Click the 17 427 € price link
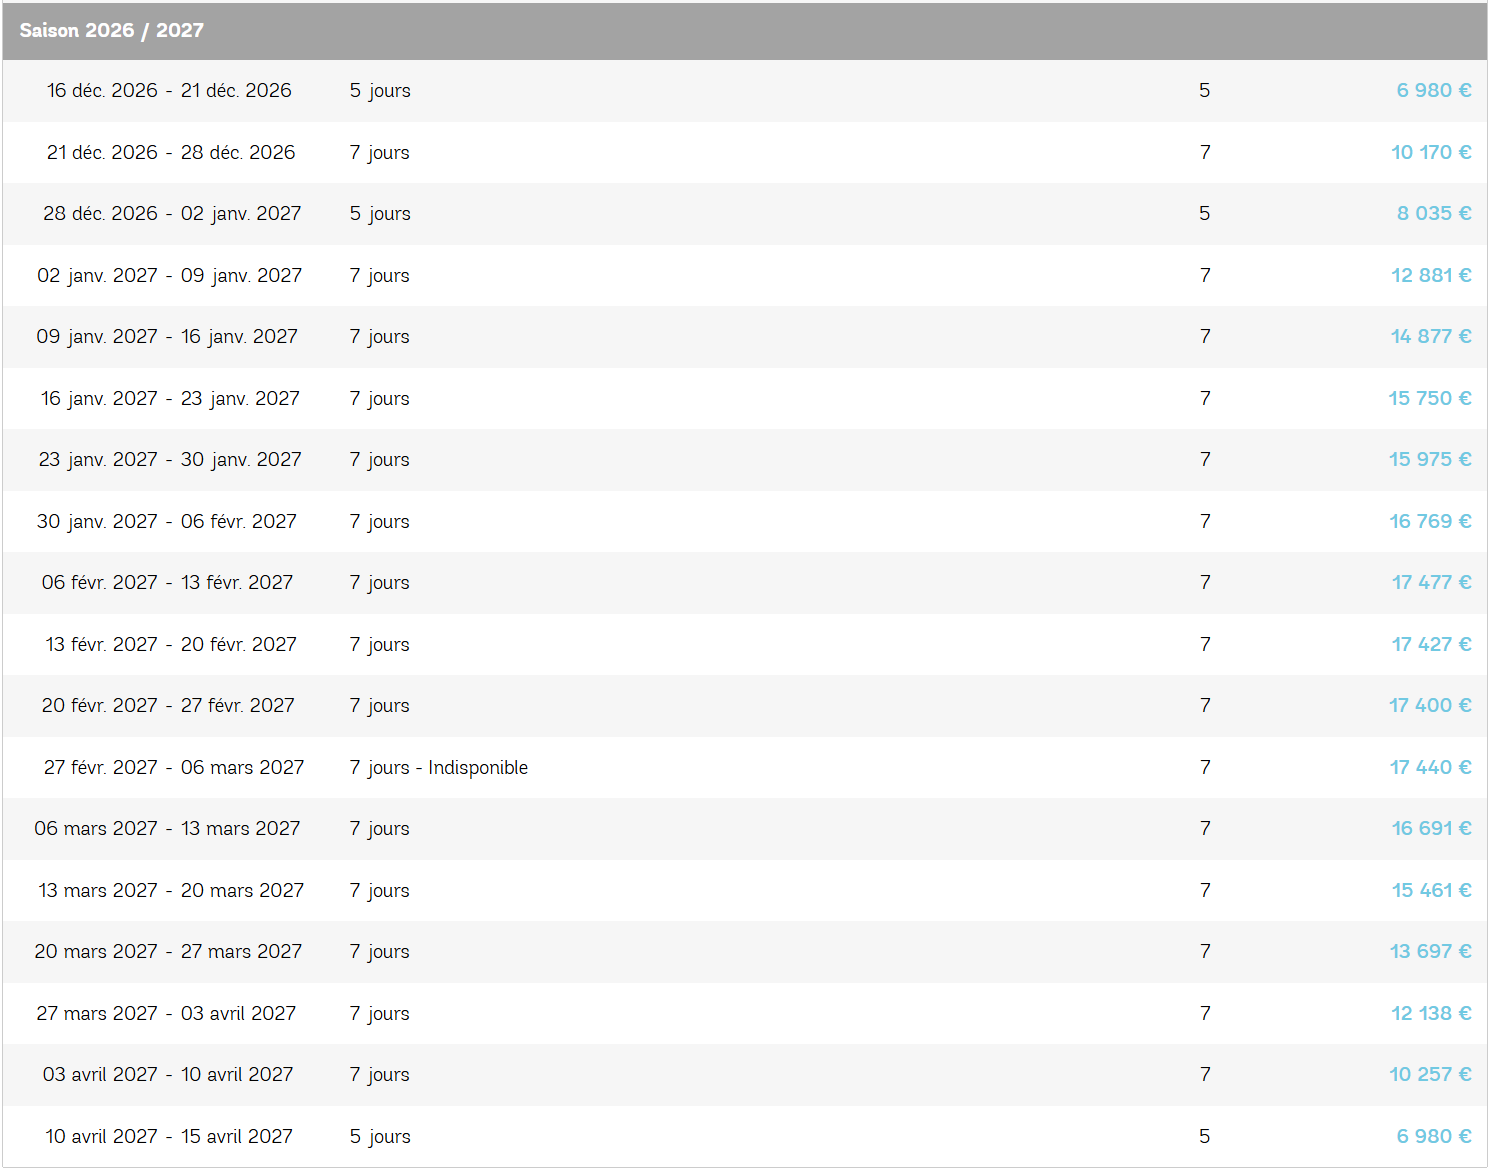Screen dimensions: 1492x1173 1431,645
